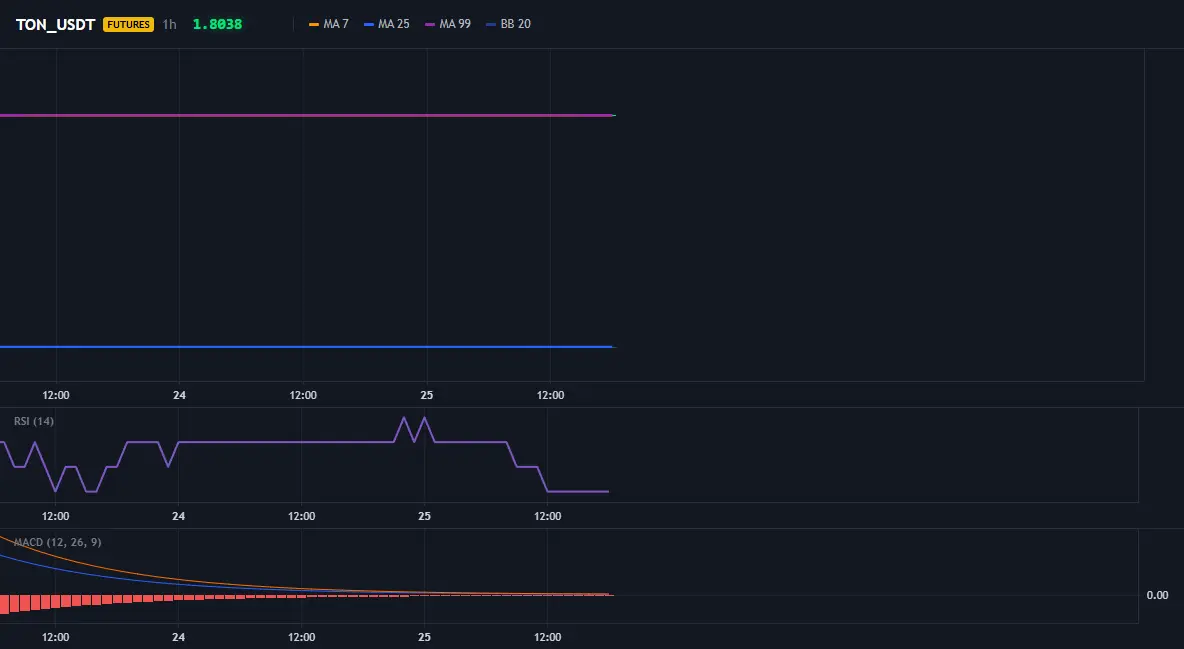Toggle the BB 20 indicator legend
Screen dimensions: 1184x649
(x=508, y=24)
